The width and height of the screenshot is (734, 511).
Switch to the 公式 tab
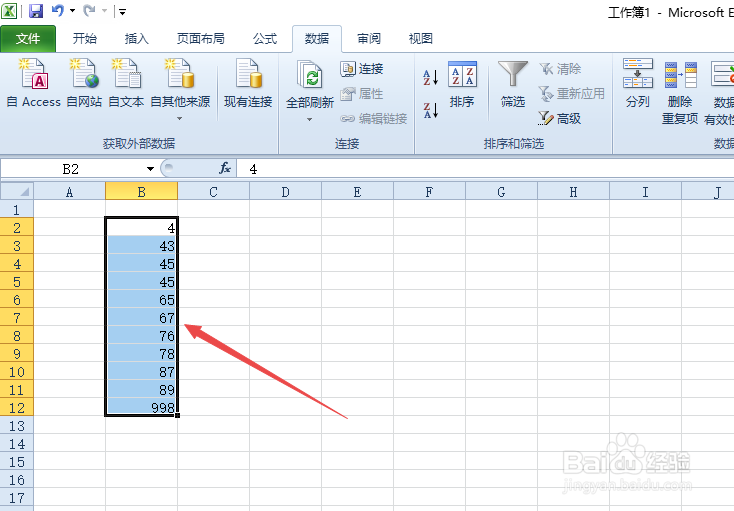coord(265,39)
